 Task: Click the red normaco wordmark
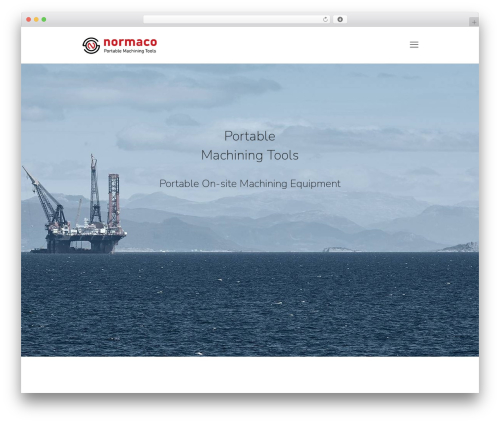pos(130,42)
